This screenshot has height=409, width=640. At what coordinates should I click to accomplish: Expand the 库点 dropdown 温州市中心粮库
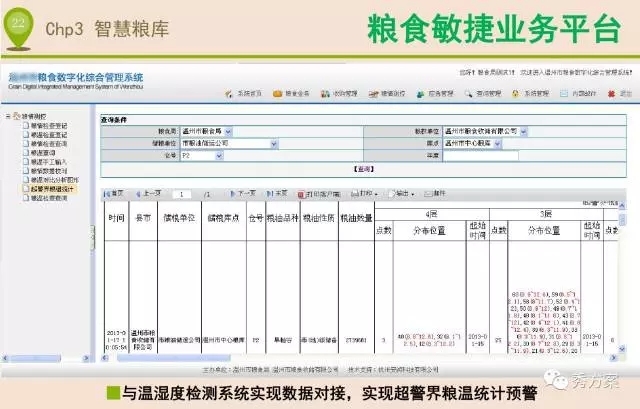click(x=497, y=144)
